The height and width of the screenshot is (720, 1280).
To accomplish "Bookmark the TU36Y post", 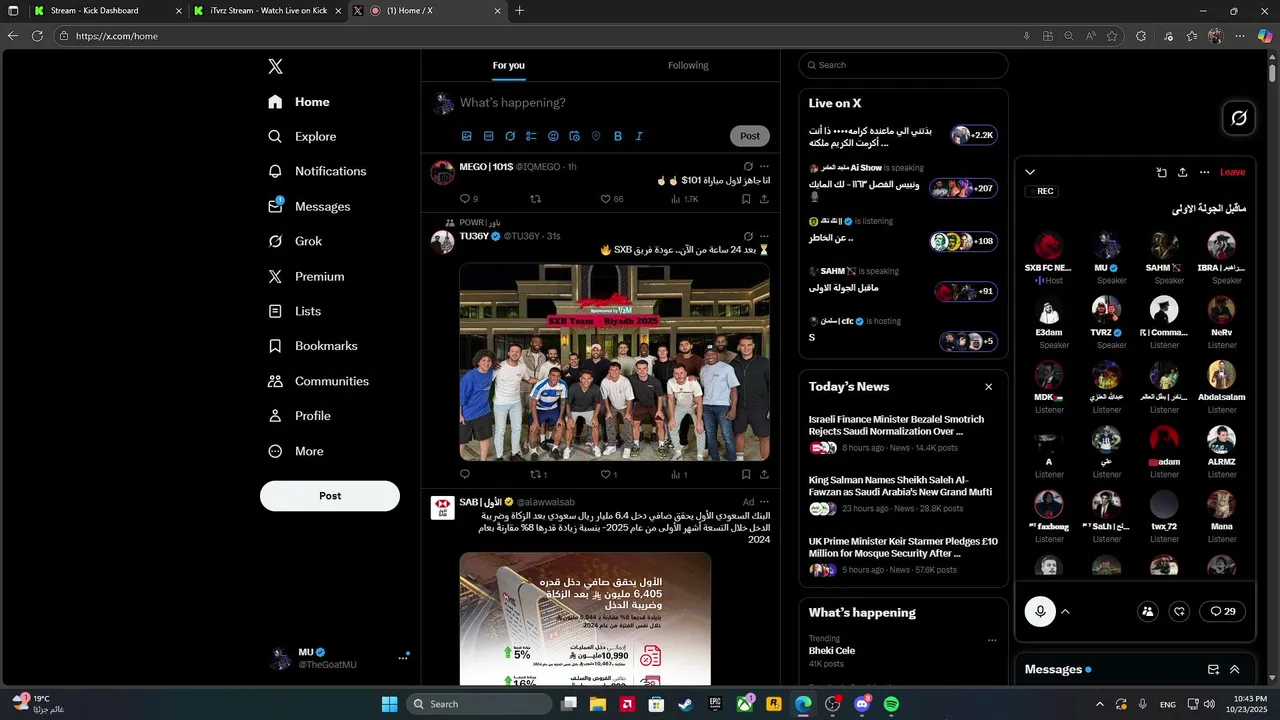I will pyautogui.click(x=746, y=474).
